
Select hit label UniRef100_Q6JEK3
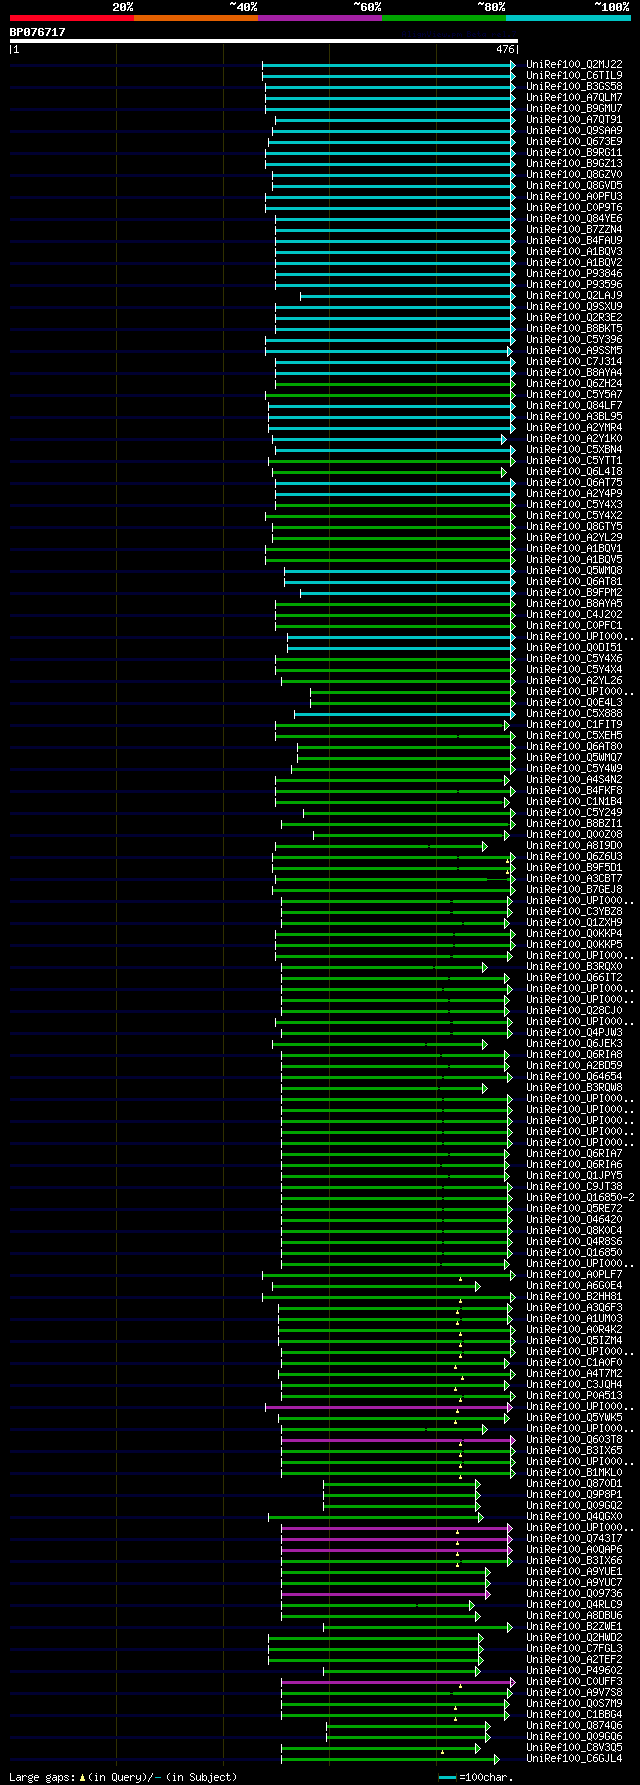574,1043
